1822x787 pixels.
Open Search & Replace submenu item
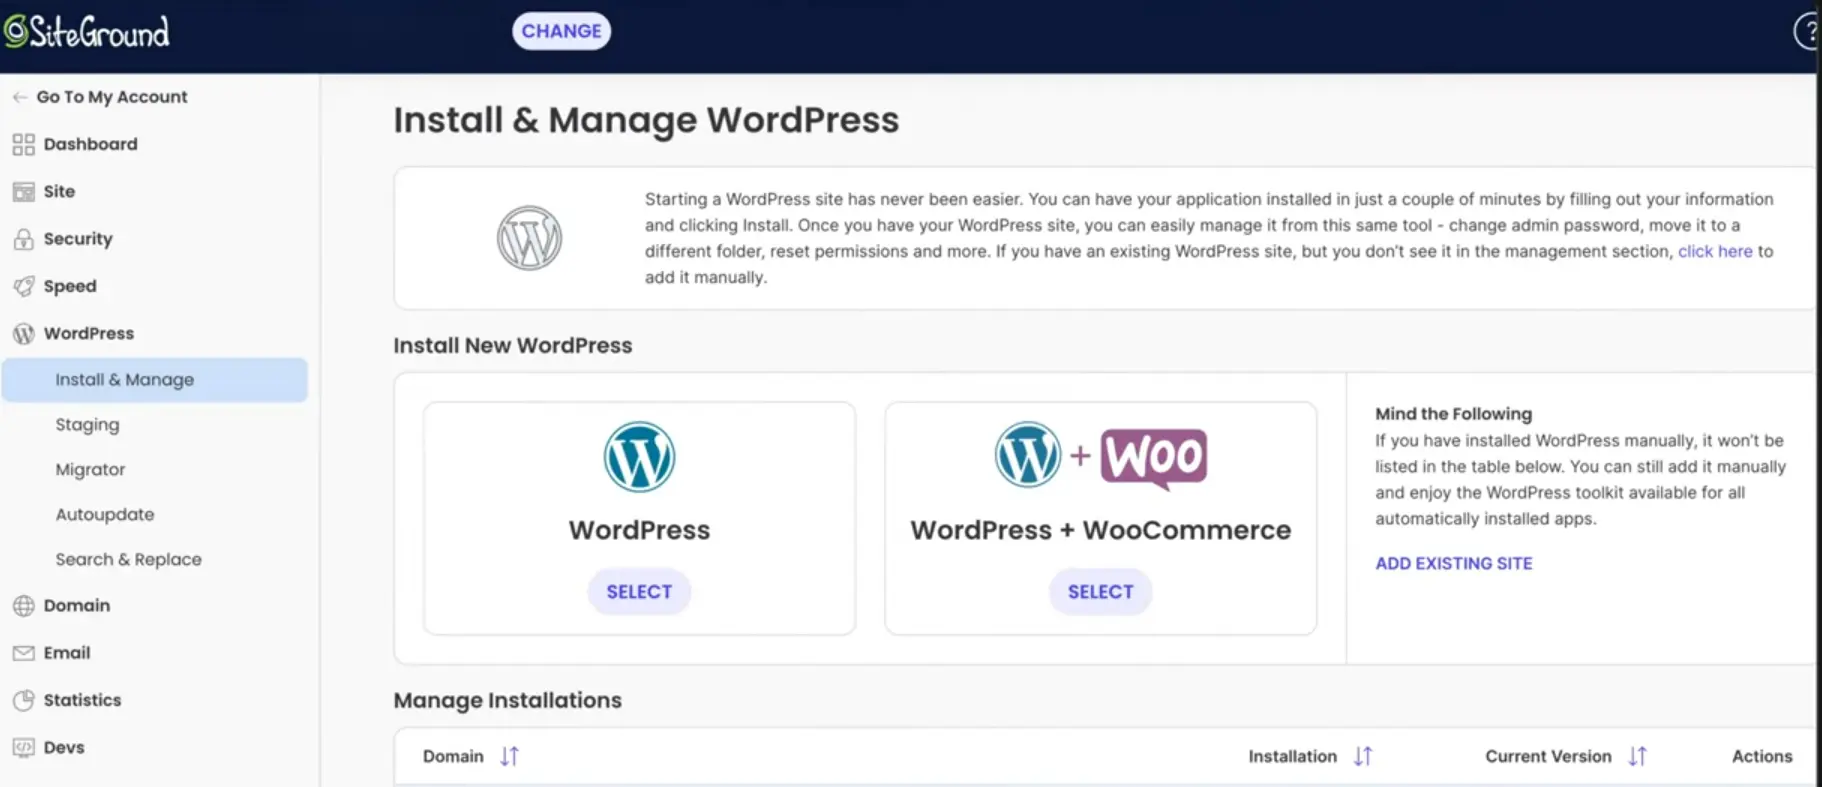[x=128, y=560]
